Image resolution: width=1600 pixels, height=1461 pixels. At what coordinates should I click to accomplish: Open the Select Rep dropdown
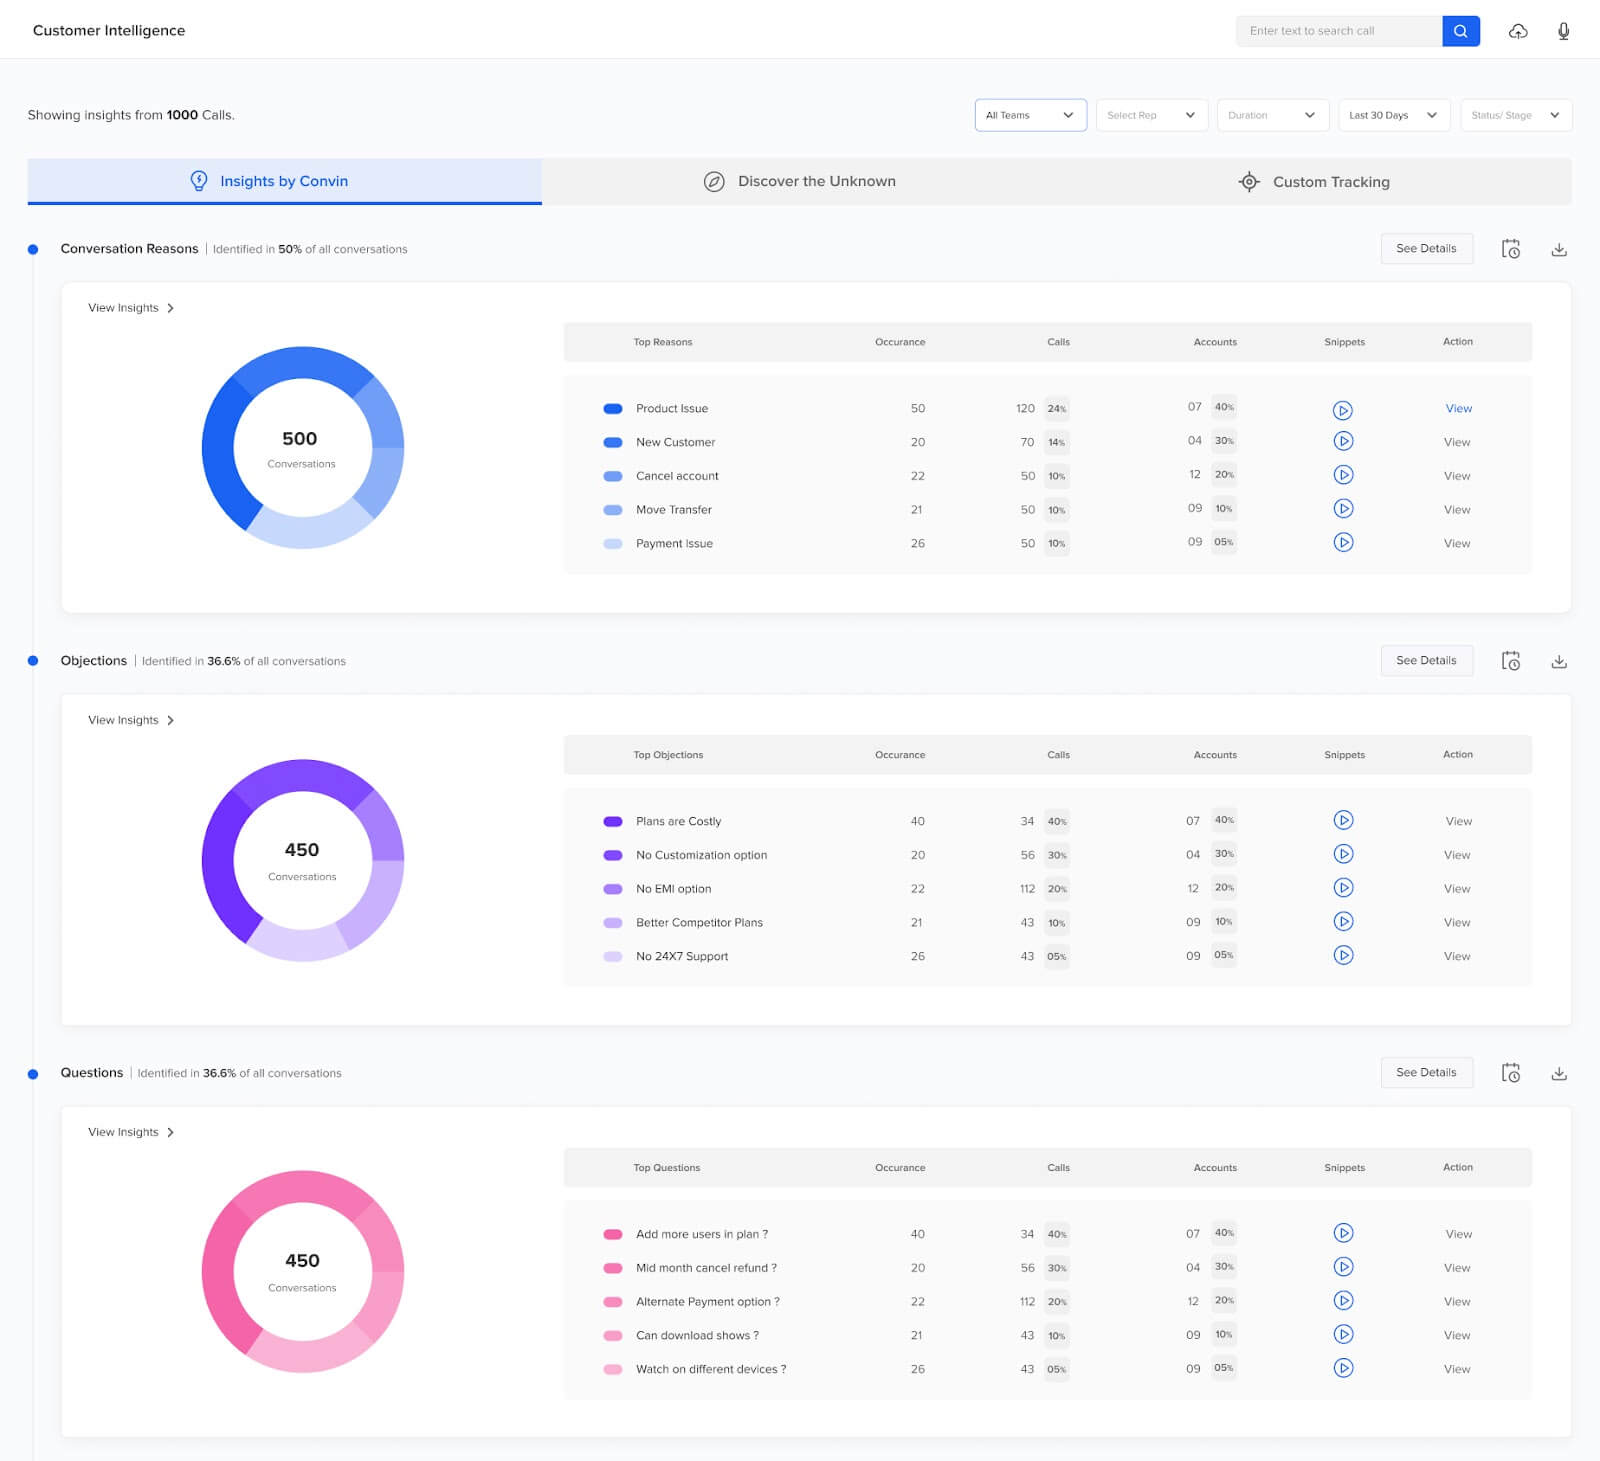[1152, 115]
